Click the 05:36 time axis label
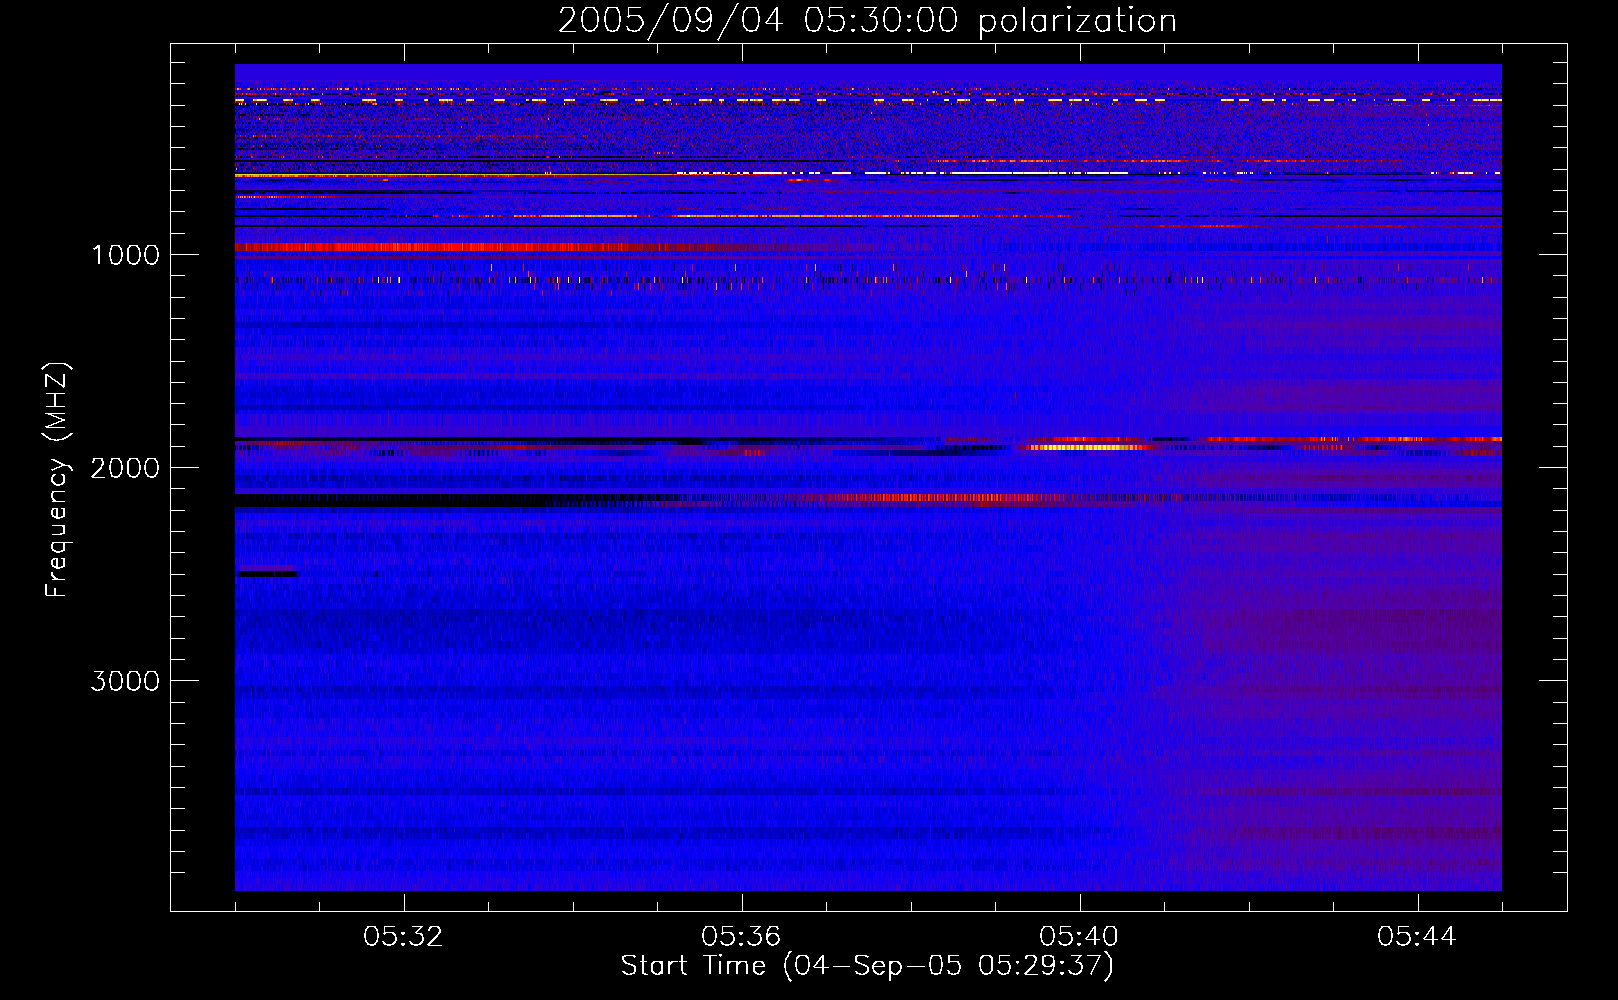 pos(741,937)
